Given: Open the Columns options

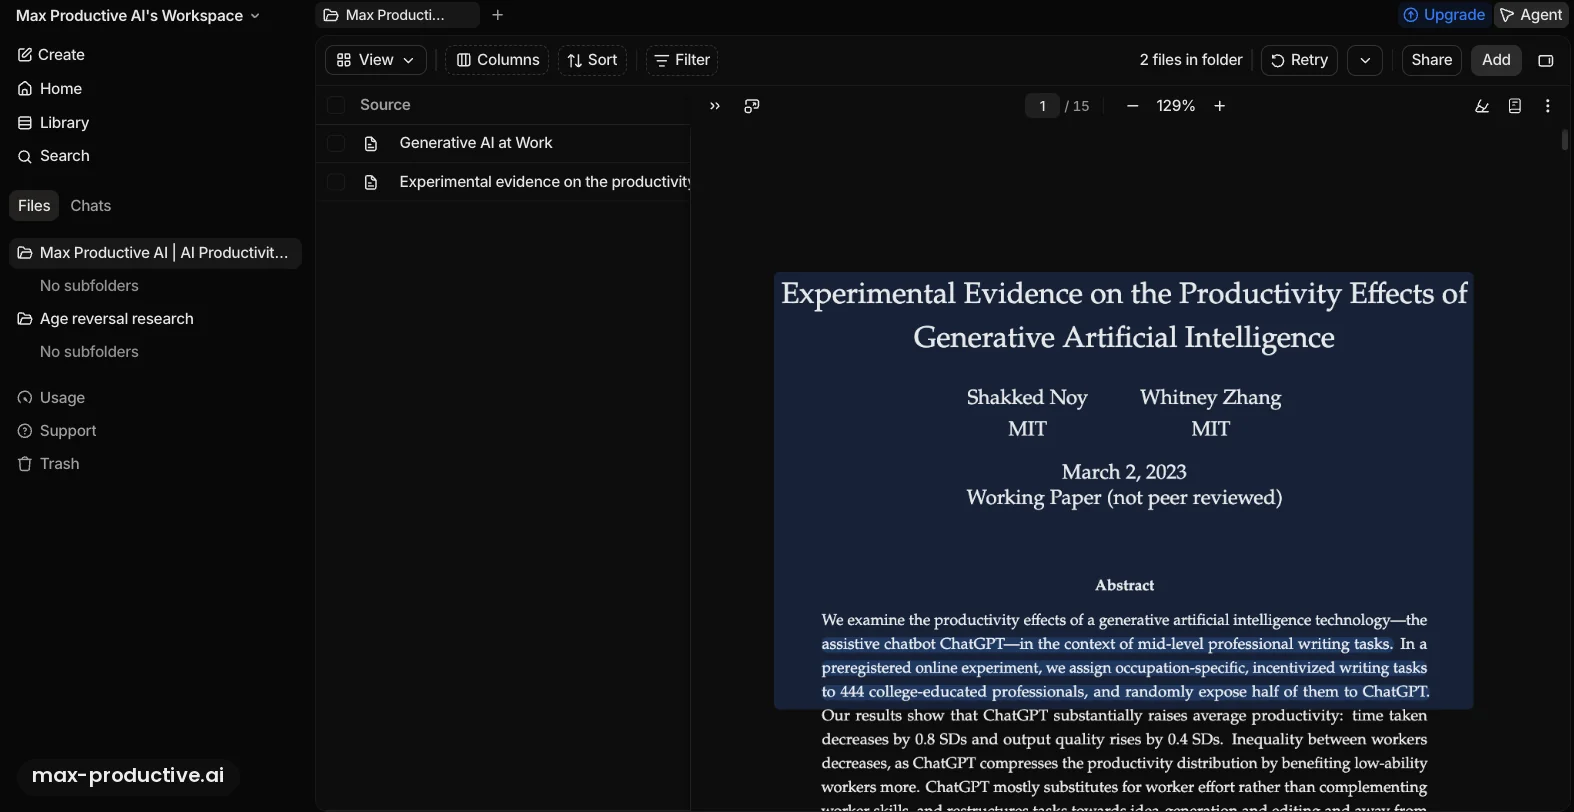Looking at the screenshot, I should coord(497,60).
